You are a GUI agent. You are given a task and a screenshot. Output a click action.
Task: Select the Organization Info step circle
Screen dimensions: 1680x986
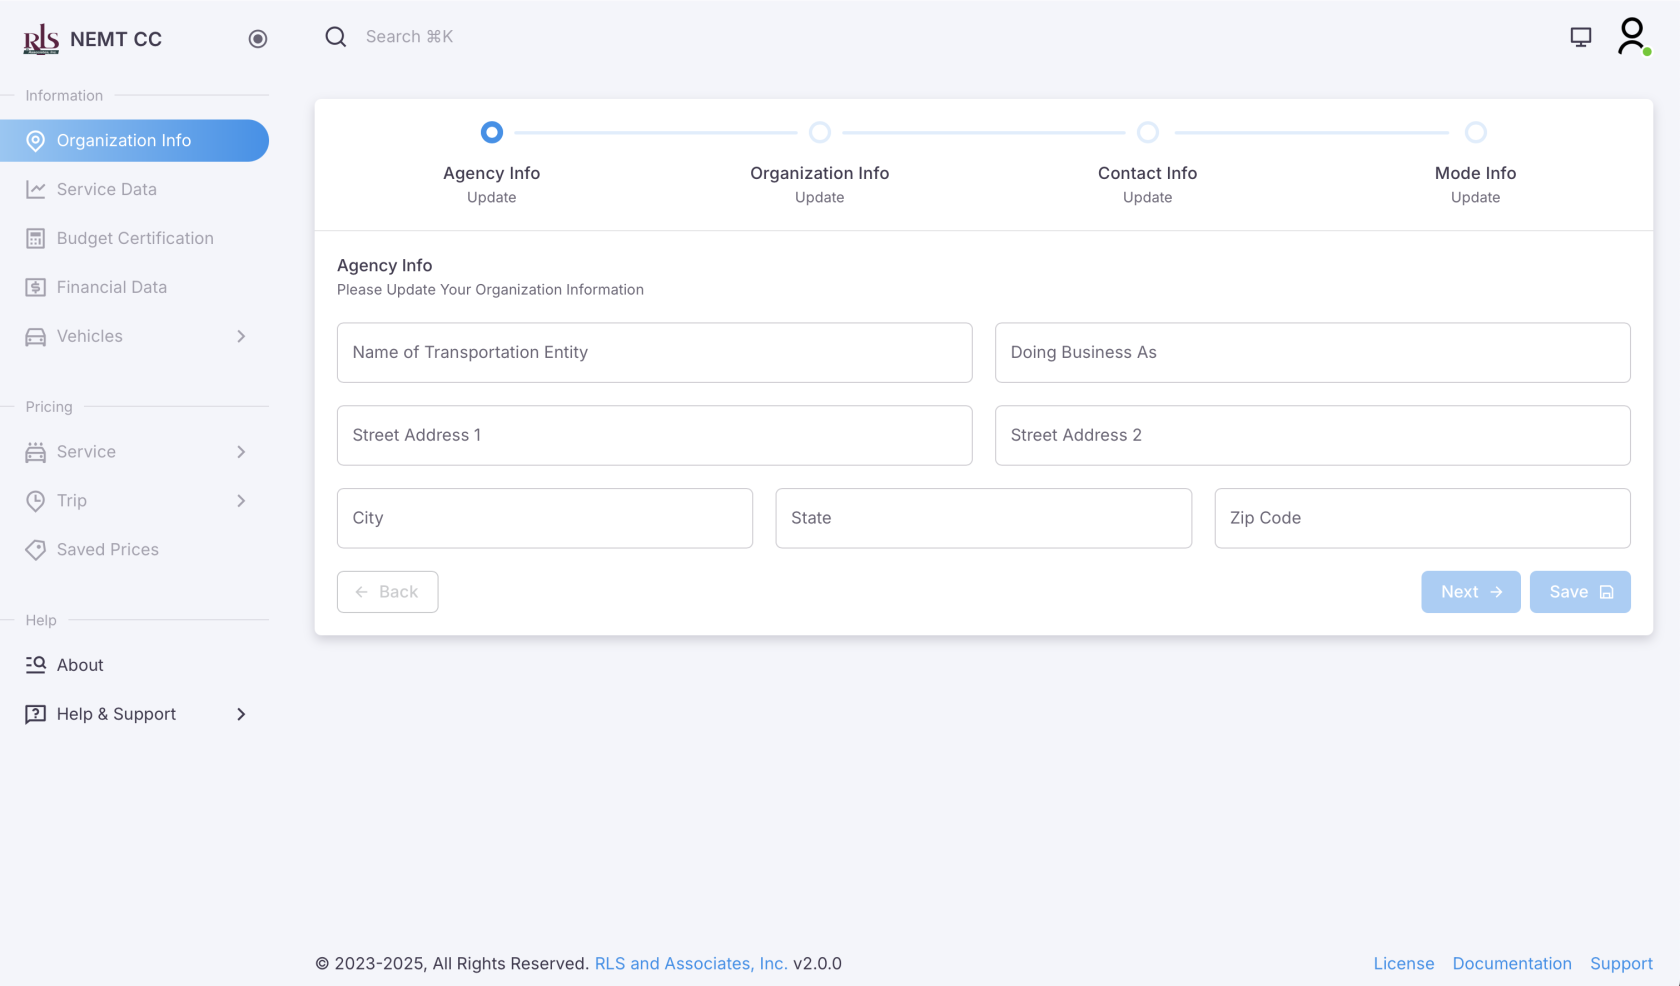click(x=819, y=132)
